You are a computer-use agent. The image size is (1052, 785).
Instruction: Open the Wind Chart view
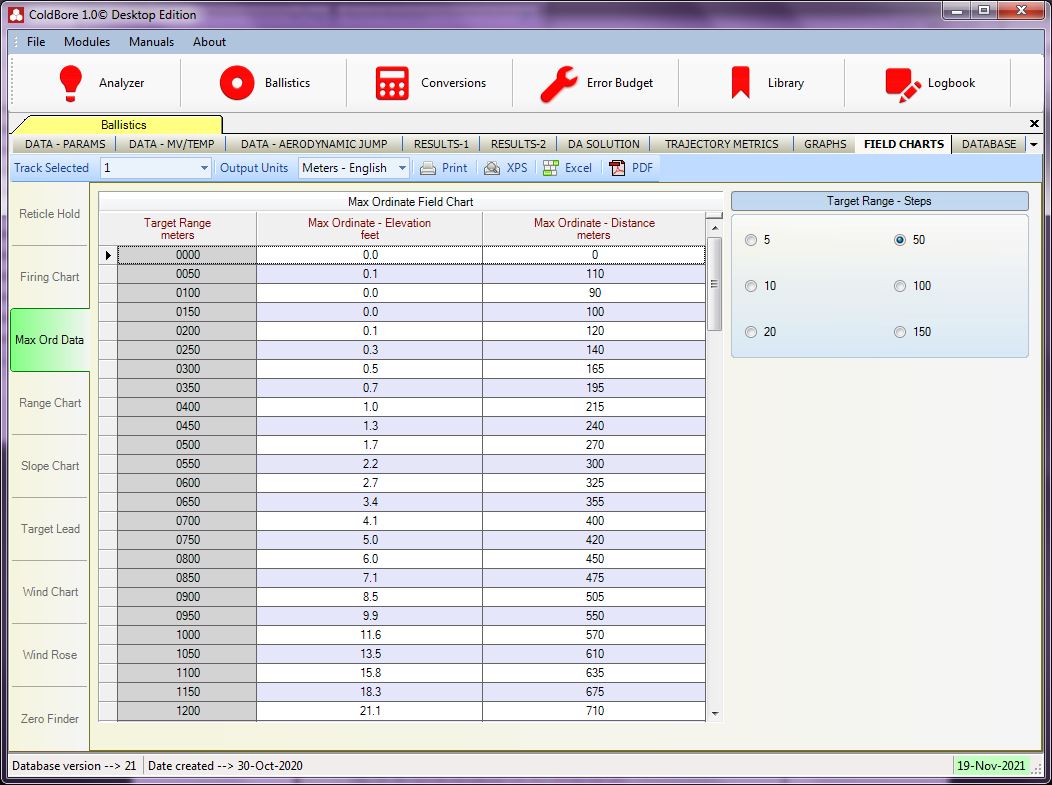[x=50, y=592]
